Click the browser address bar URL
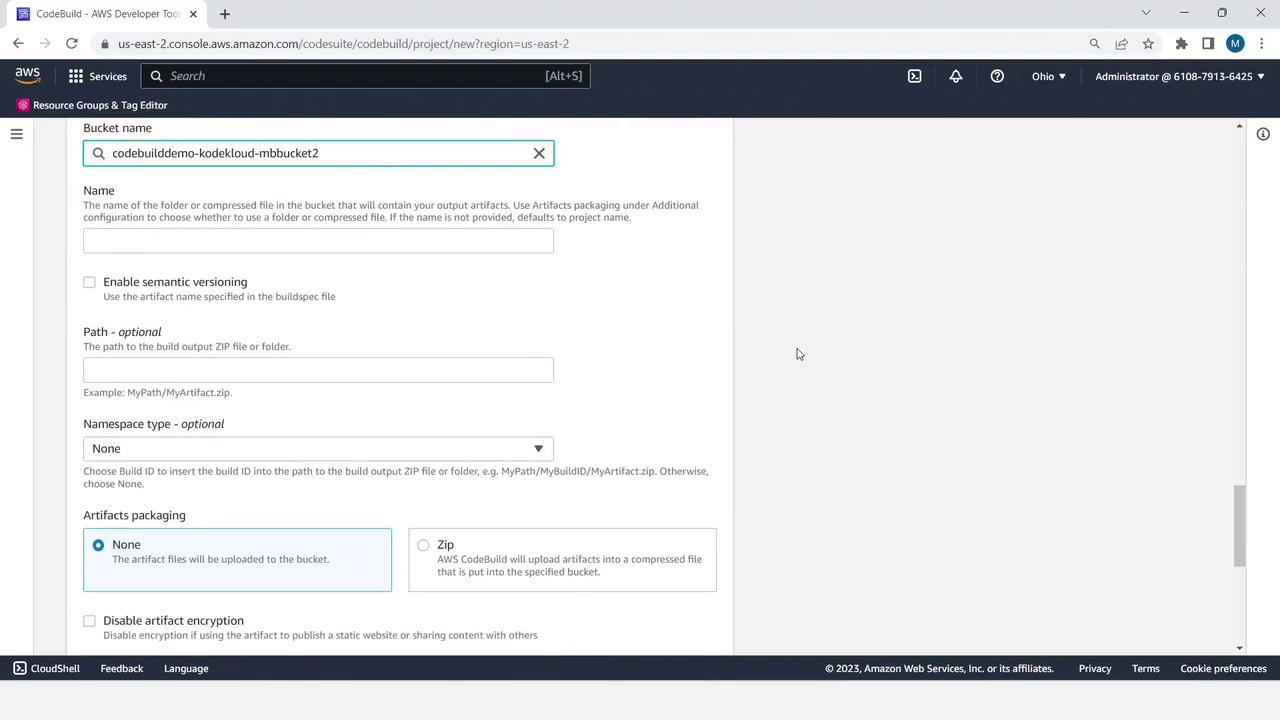This screenshot has width=1280, height=720. [343, 44]
